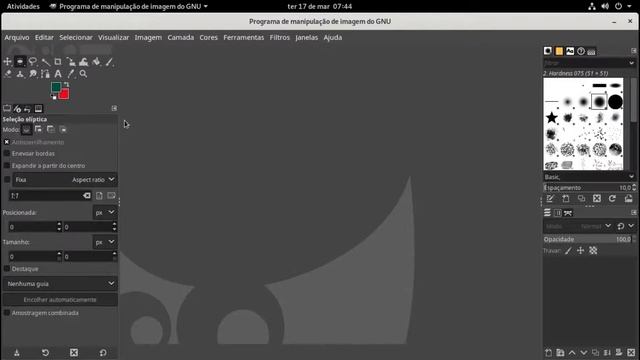This screenshot has height=360, width=640.
Task: Open the Ferramentas menu
Action: [x=244, y=38]
